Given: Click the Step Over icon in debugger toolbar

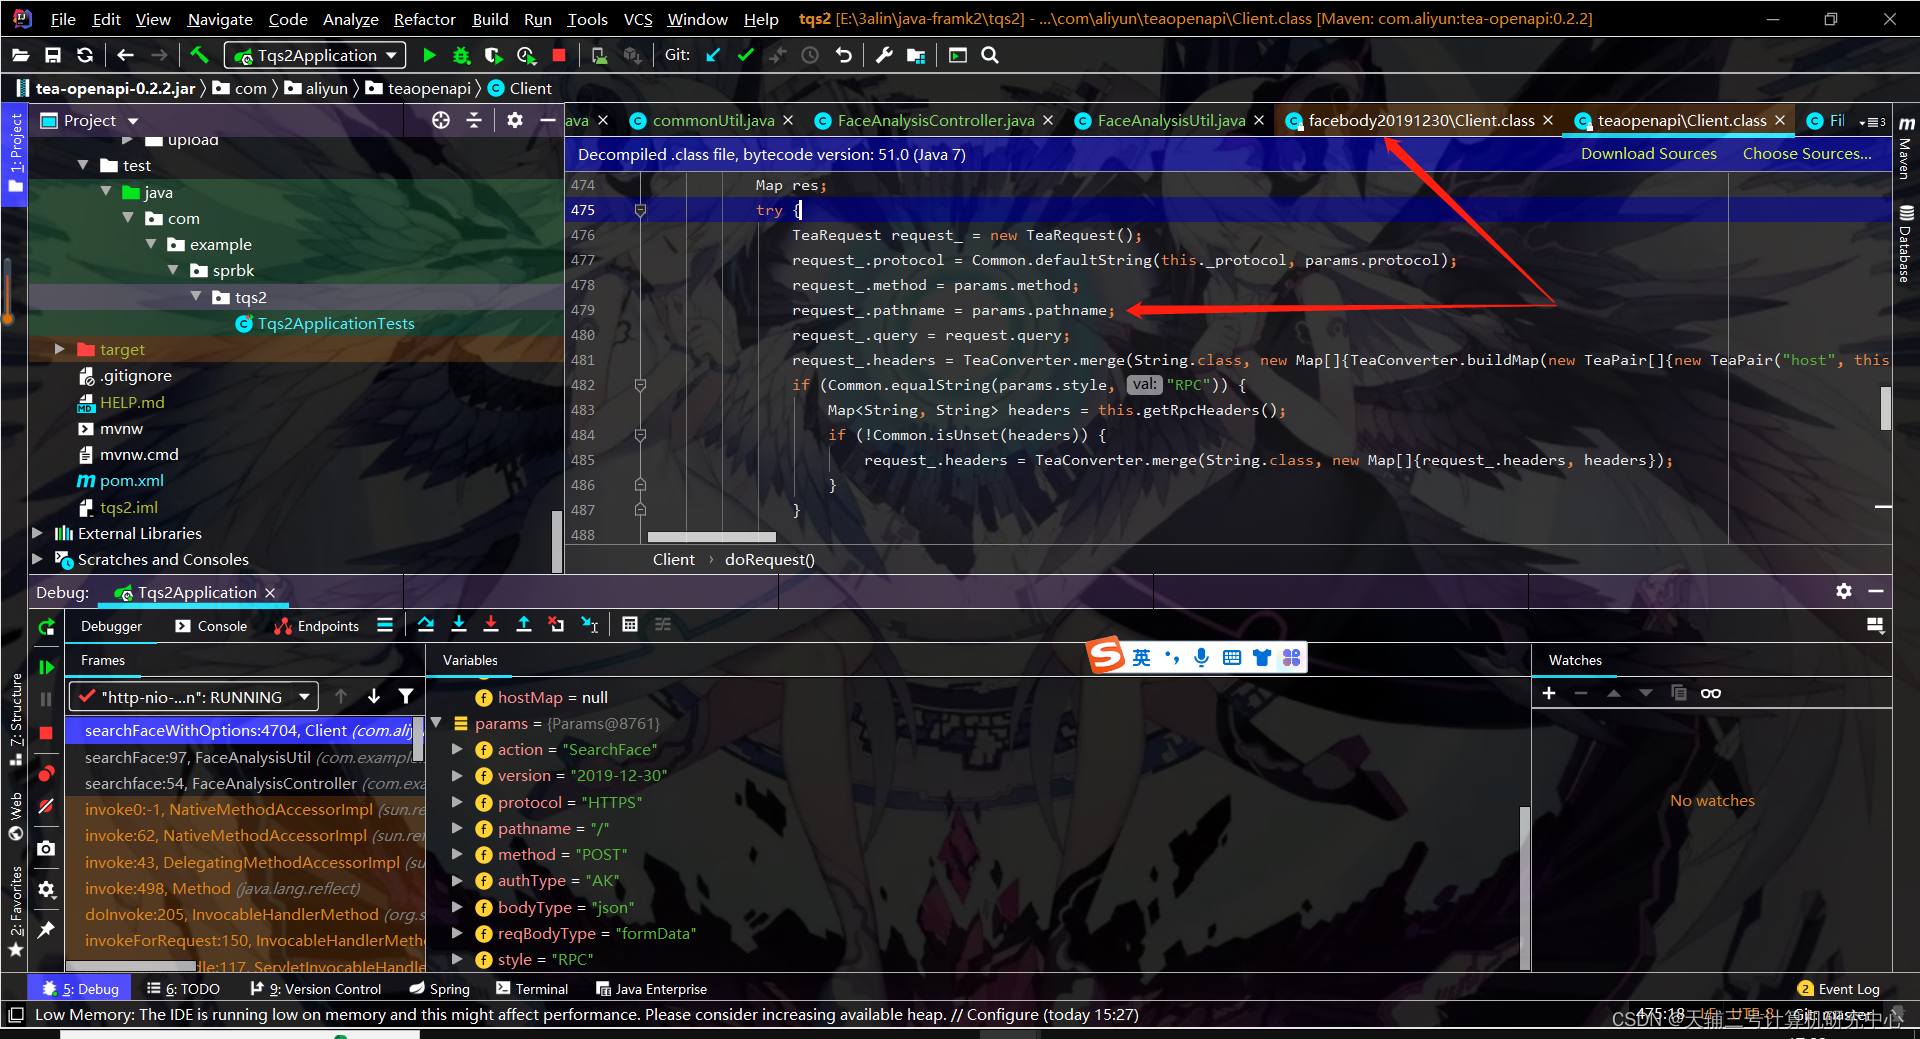Looking at the screenshot, I should pos(425,624).
